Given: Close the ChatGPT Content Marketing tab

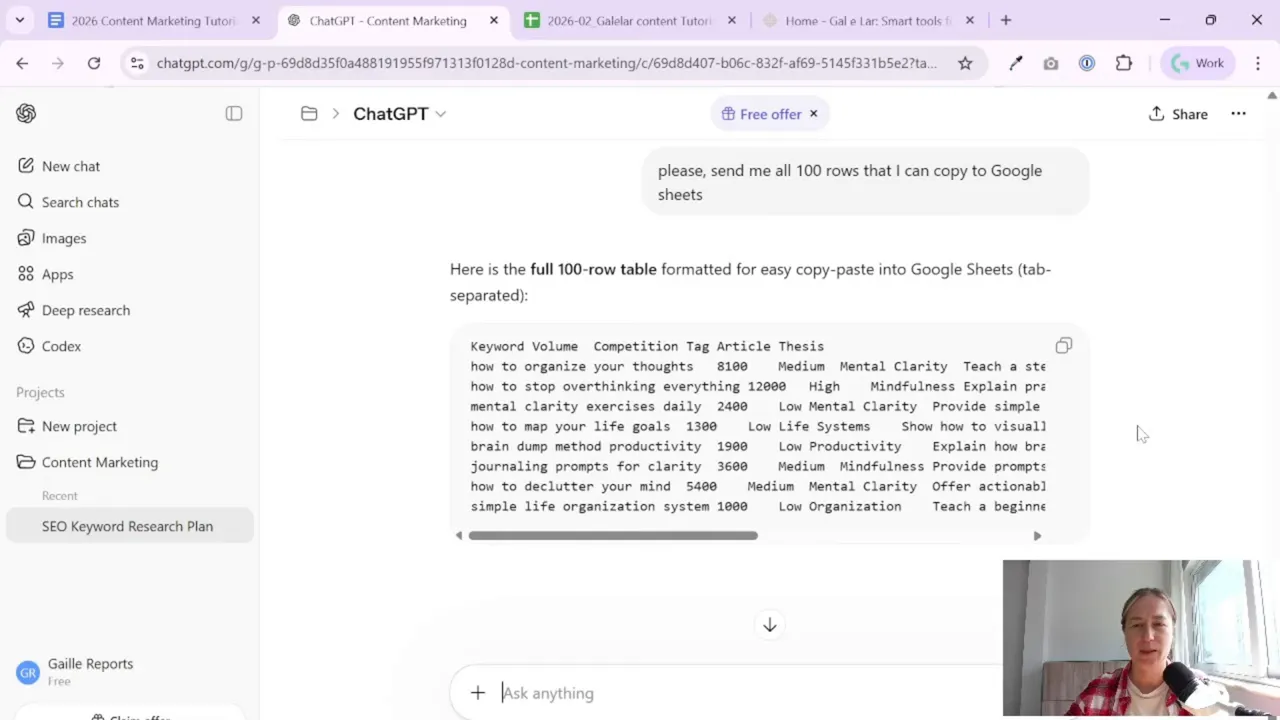Looking at the screenshot, I should (493, 20).
